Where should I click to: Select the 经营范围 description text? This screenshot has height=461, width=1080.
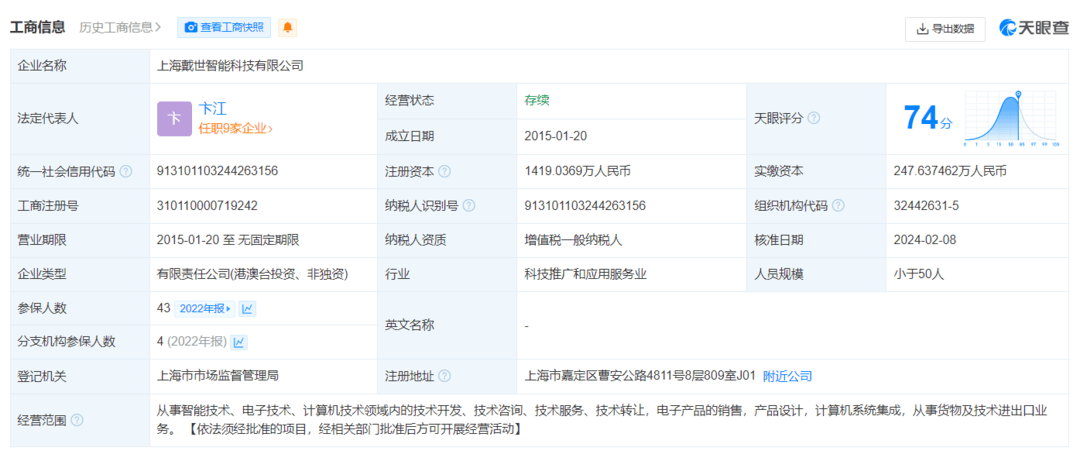(x=603, y=420)
